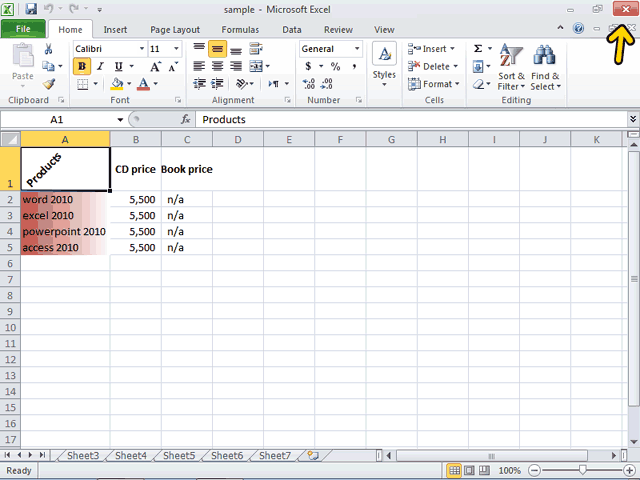Apply Comma Style format

(x=354, y=66)
